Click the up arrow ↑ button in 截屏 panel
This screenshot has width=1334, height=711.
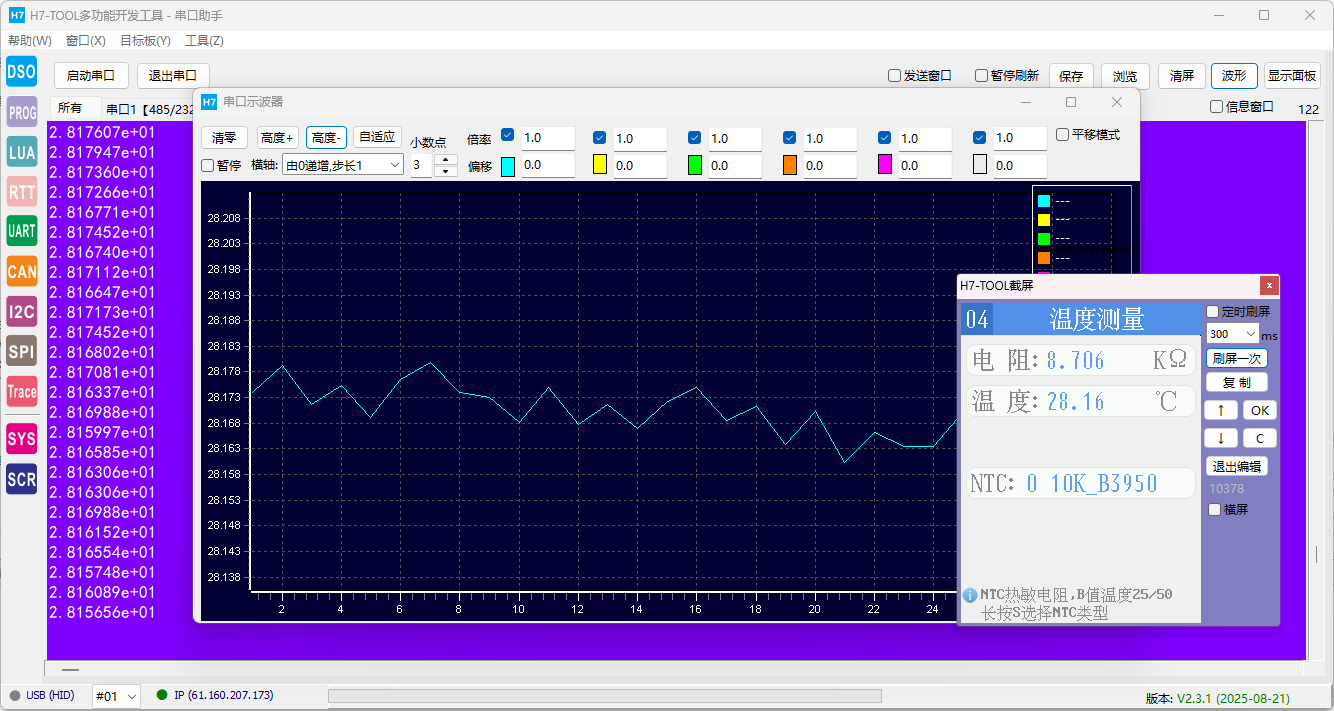click(x=1221, y=410)
